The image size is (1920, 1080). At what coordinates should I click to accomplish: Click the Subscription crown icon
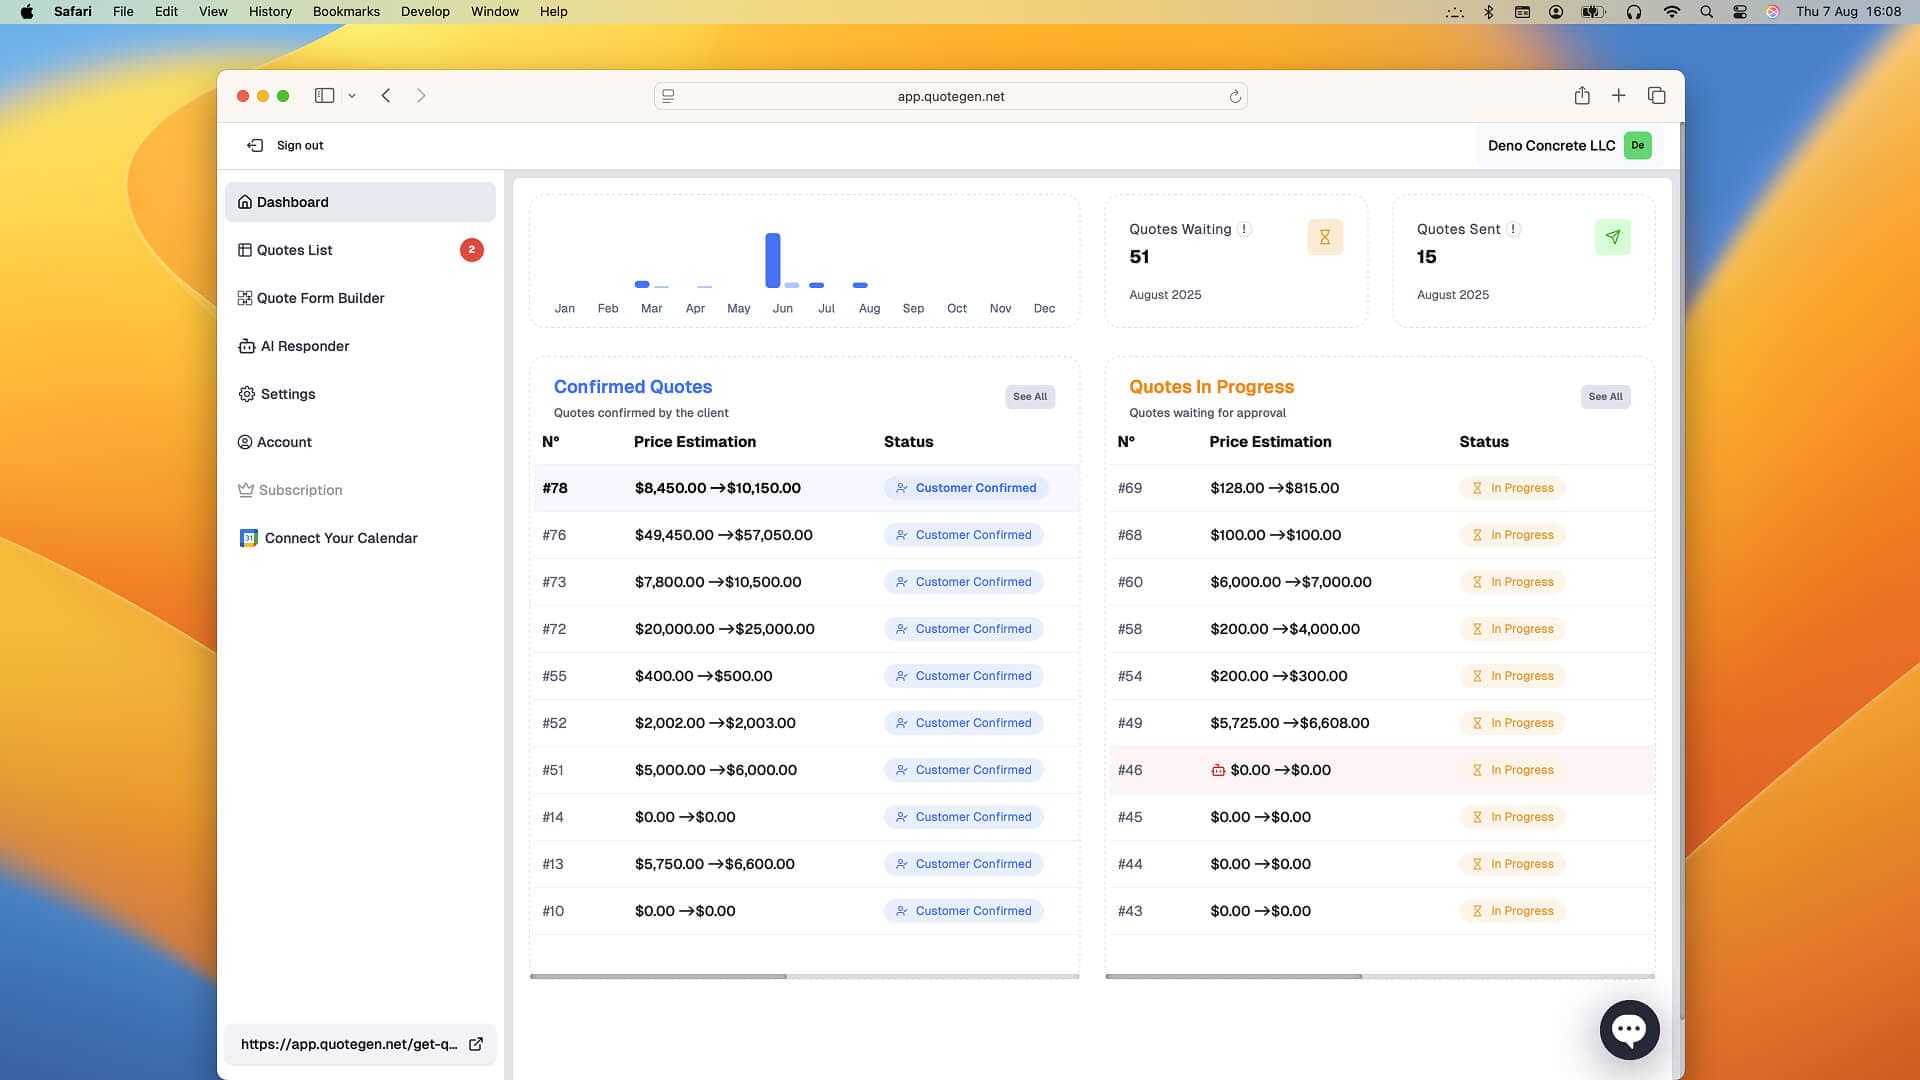click(x=245, y=490)
